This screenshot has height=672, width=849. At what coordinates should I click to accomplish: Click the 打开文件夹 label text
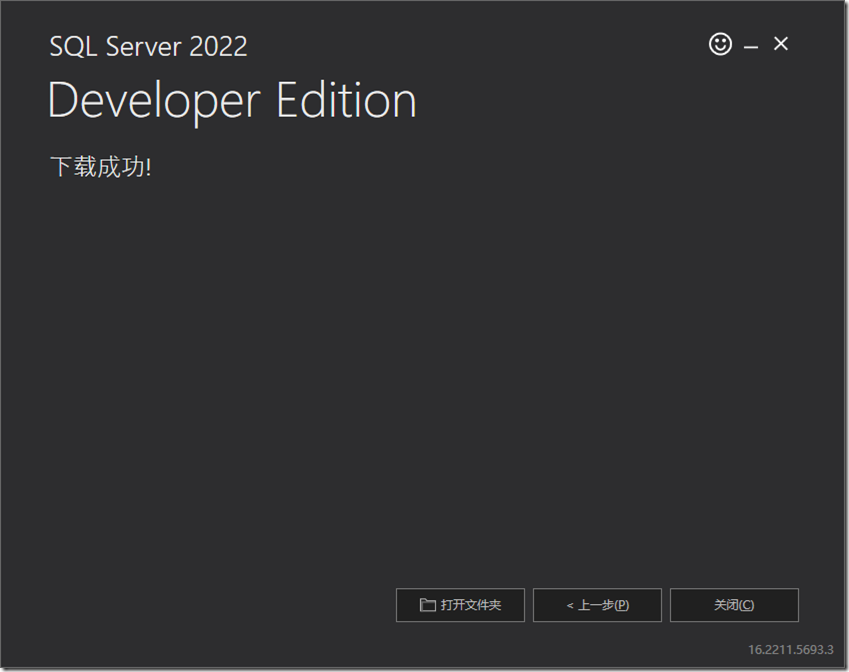pyautogui.click(x=471, y=605)
